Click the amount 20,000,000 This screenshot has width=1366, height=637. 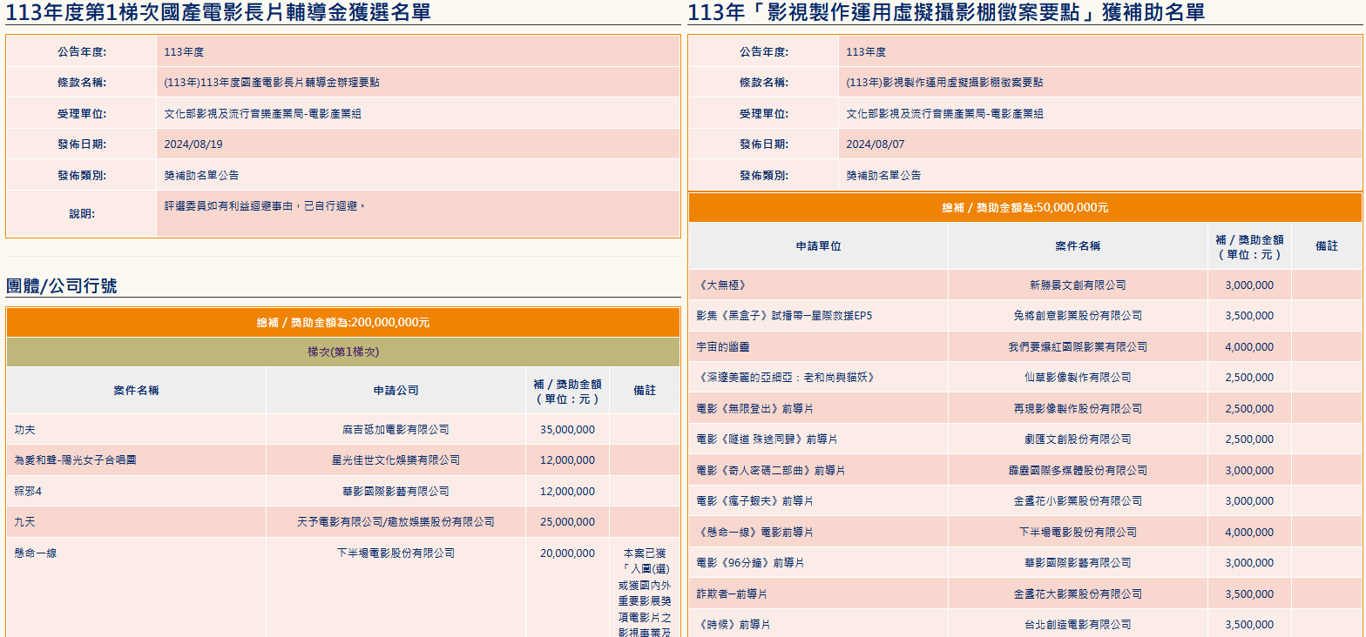(x=567, y=553)
